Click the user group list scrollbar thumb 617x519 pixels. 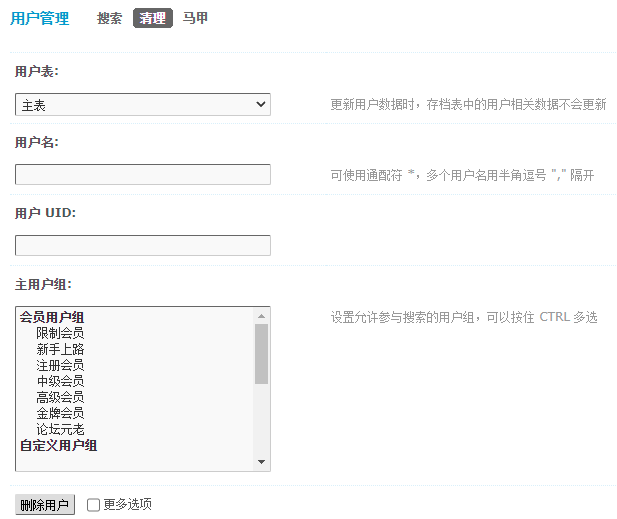(x=261, y=354)
